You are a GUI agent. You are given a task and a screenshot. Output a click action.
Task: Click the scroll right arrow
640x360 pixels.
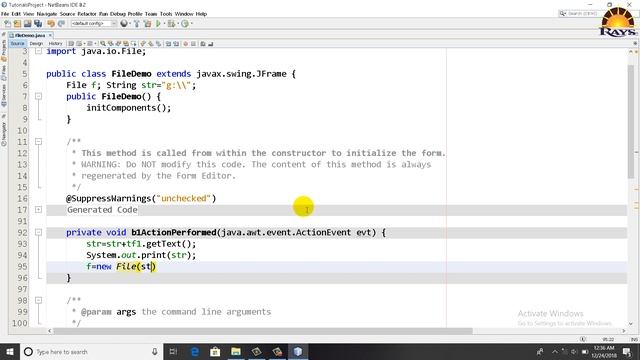624,331
